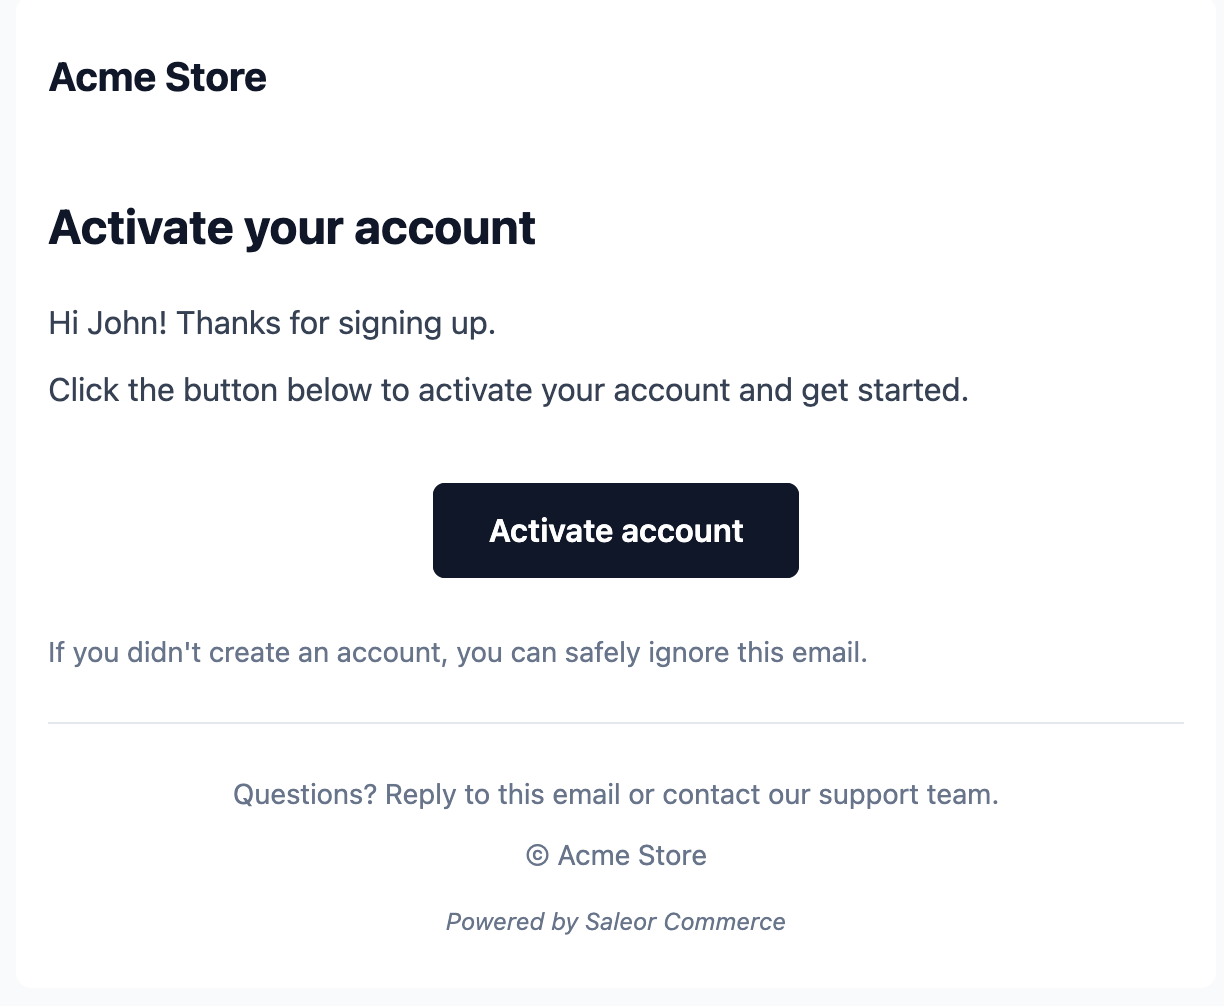The width and height of the screenshot is (1224, 1006).
Task: Click the Questions? footer sentence
Action: (615, 795)
